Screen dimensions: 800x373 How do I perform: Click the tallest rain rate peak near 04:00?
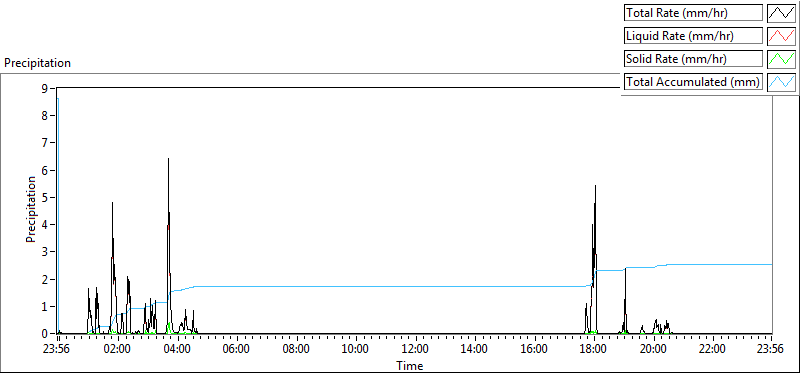[x=168, y=159]
